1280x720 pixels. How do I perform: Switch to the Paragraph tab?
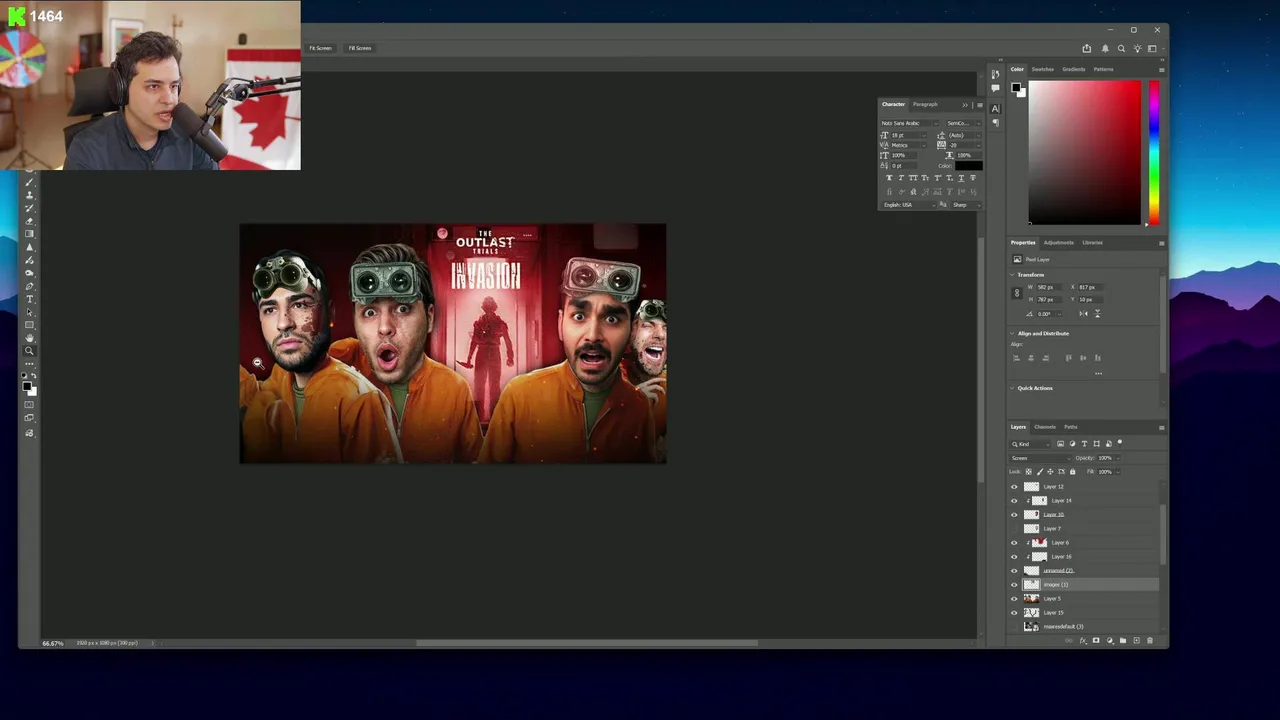pyautogui.click(x=925, y=104)
